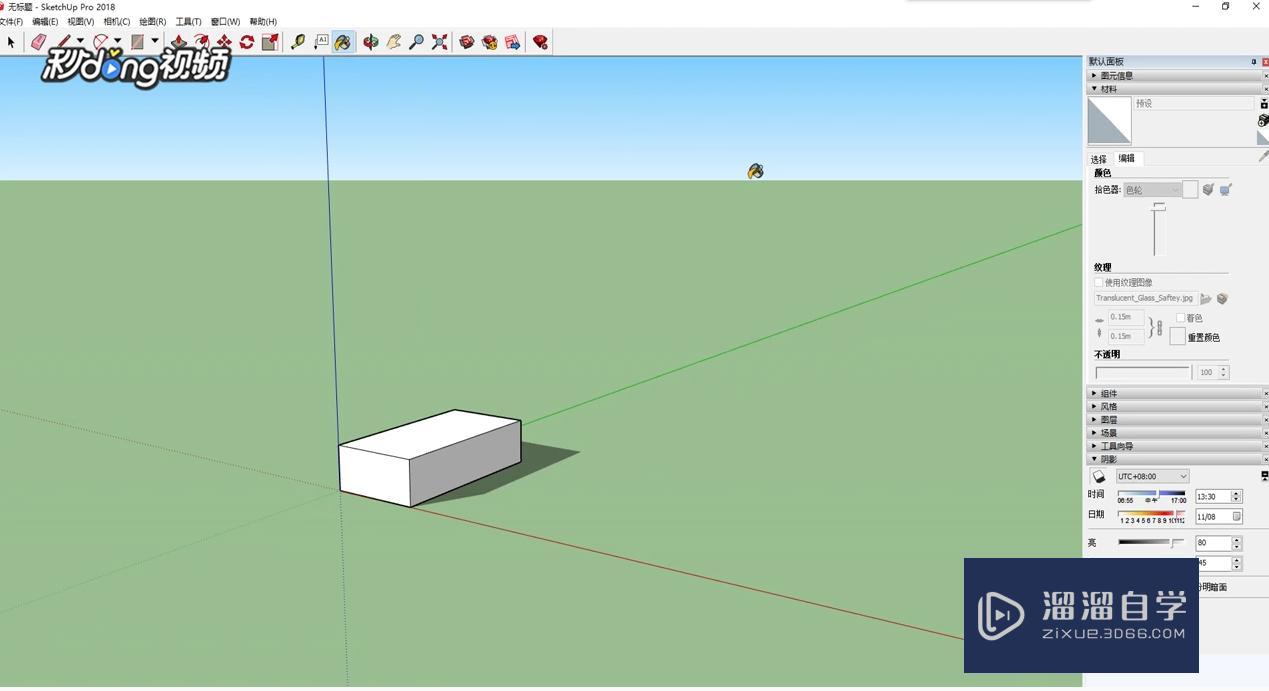This screenshot has height=691, width=1269.
Task: Open the Arc tool dropdown arrow
Action: click(x=117, y=42)
